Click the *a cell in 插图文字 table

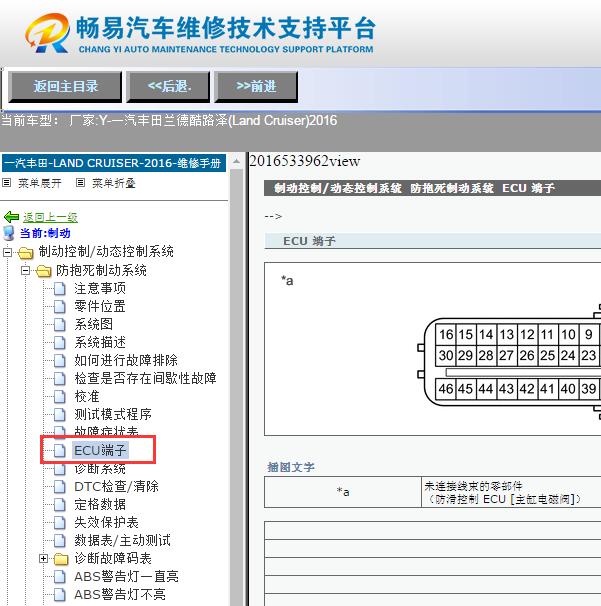(343, 492)
